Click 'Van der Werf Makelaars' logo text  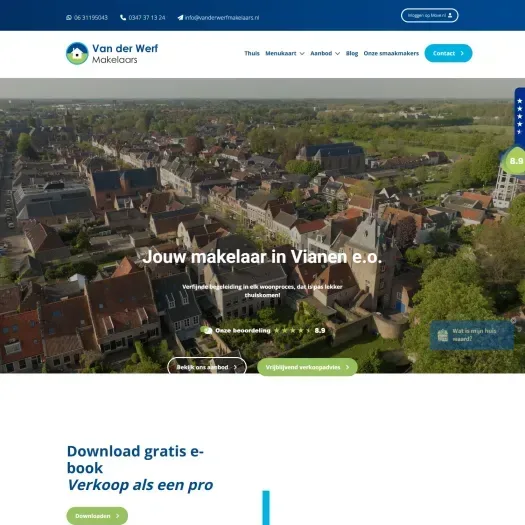125,54
